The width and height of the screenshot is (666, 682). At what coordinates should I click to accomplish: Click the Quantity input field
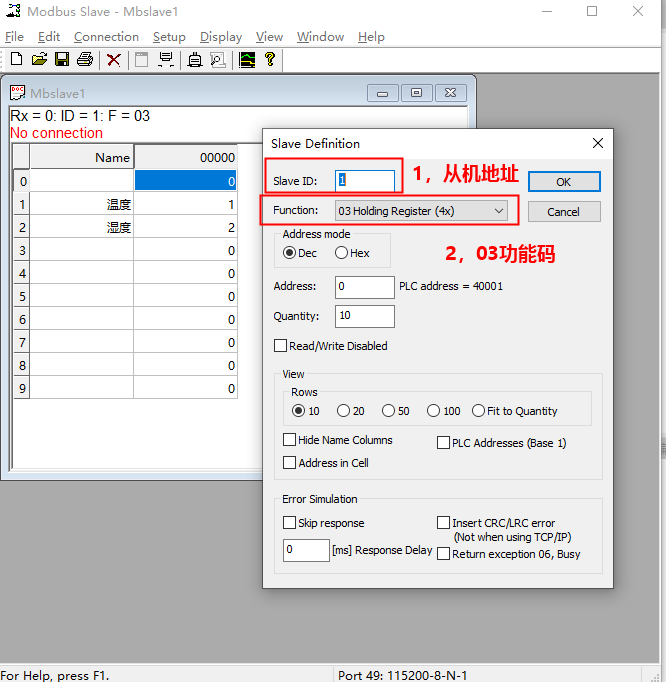tap(365, 316)
